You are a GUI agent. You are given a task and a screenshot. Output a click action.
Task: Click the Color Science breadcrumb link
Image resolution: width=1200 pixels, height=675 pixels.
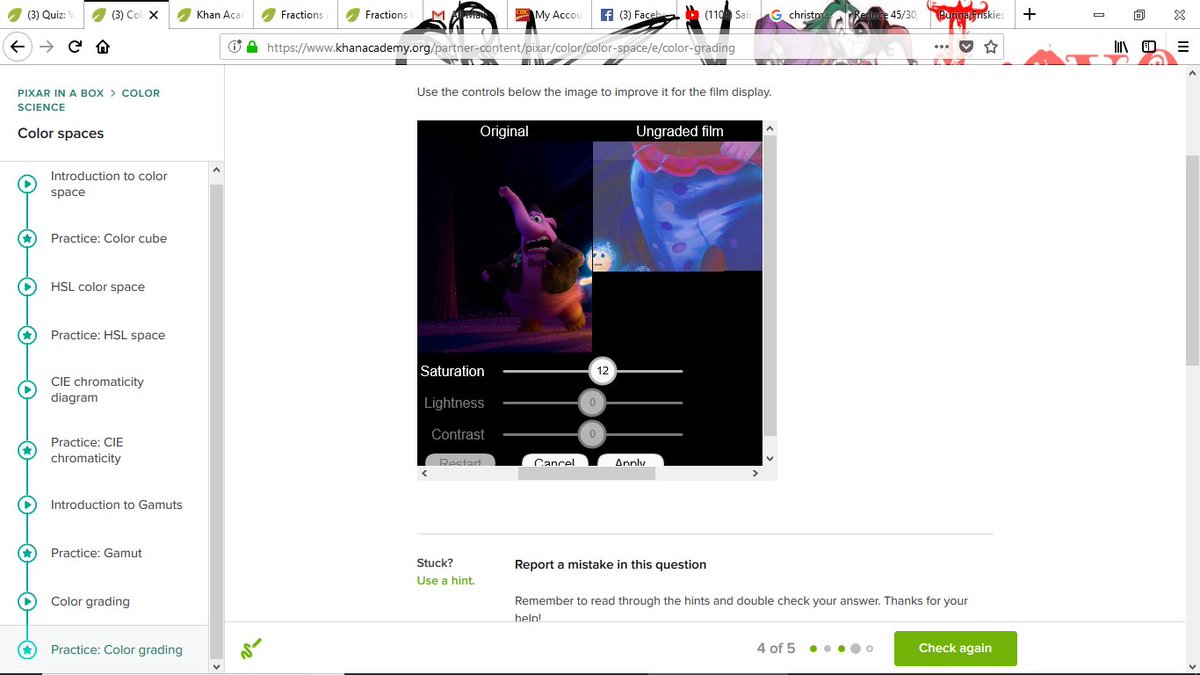(89, 100)
